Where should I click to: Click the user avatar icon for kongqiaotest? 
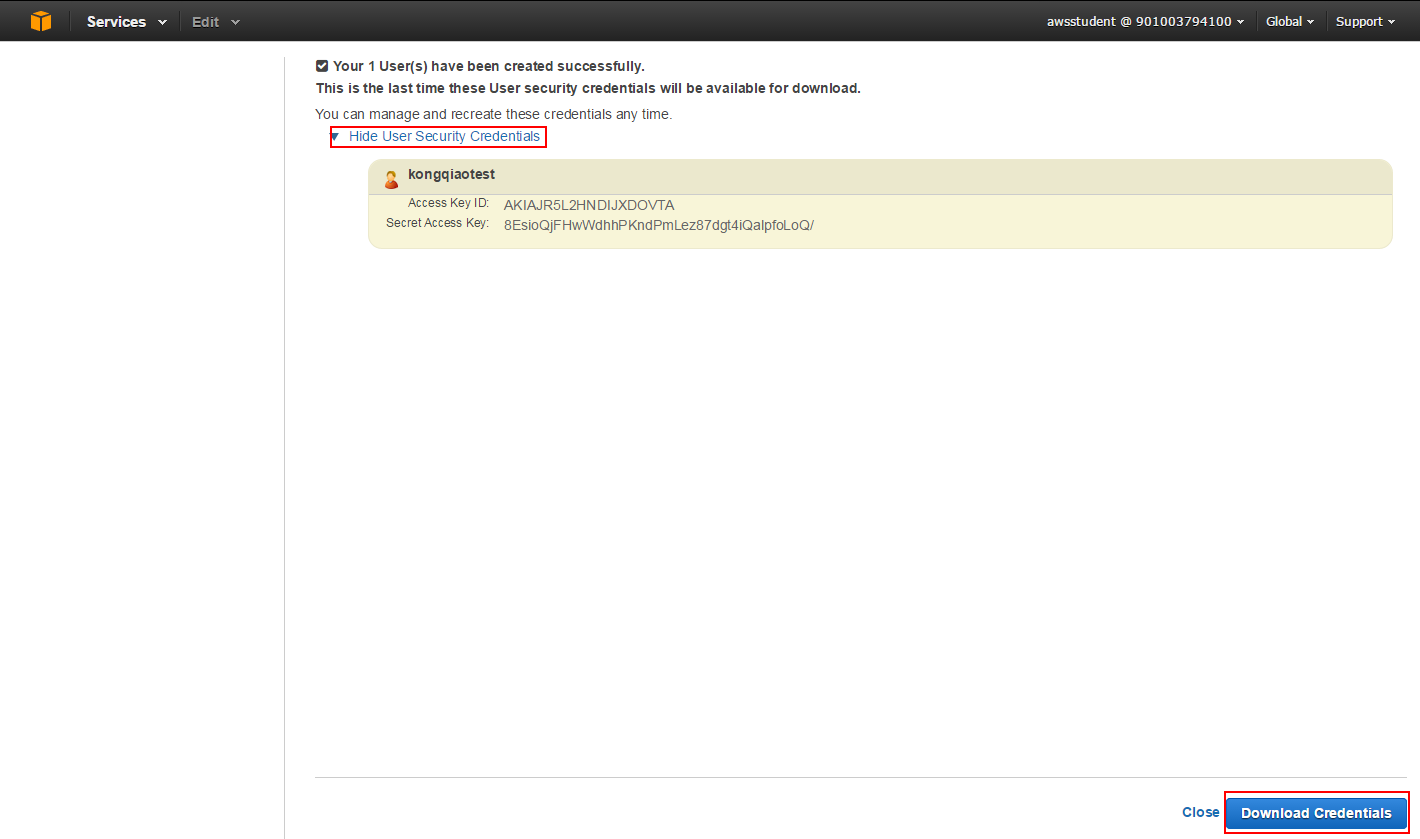pos(391,178)
